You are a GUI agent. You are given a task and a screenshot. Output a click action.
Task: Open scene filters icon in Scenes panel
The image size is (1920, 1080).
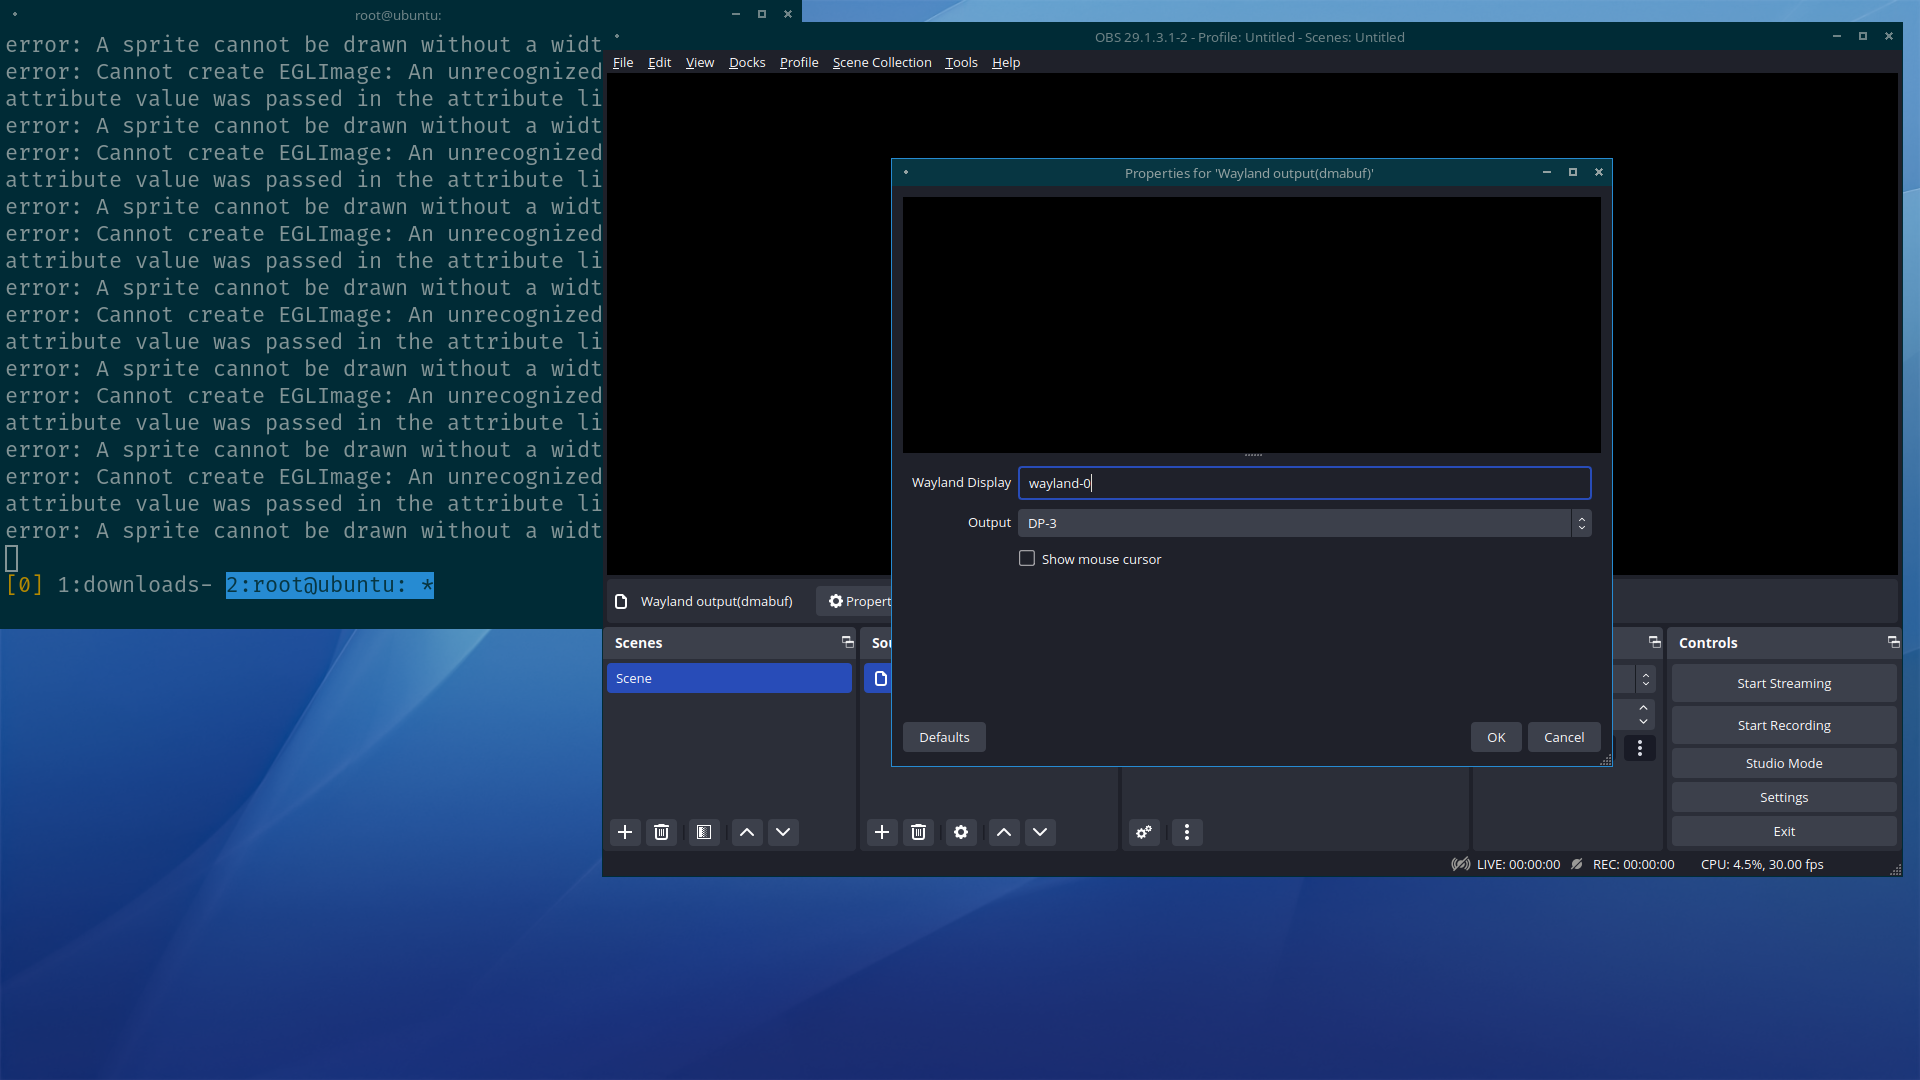(704, 832)
